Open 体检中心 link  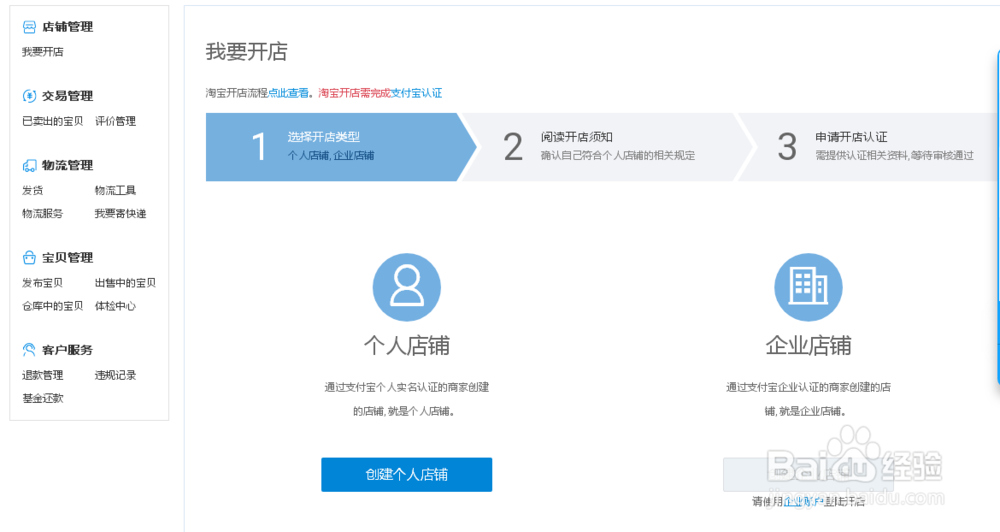pos(115,306)
